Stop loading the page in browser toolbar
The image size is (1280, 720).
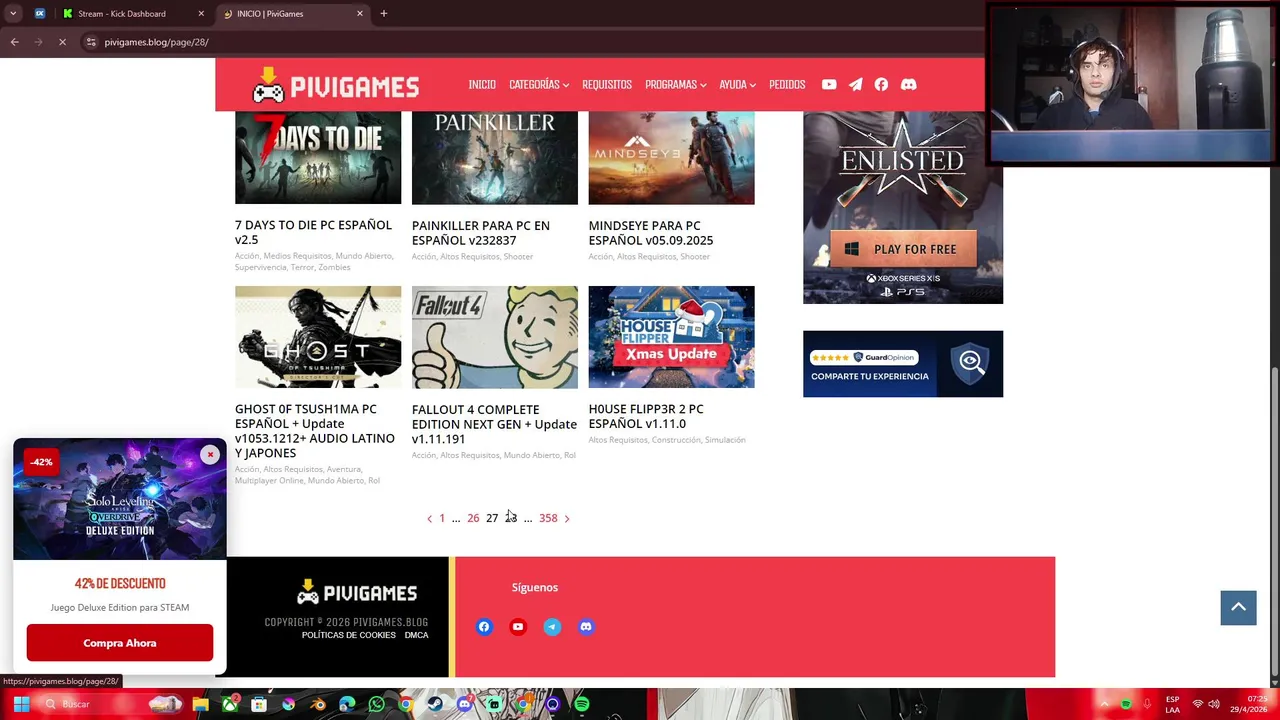tap(62, 42)
